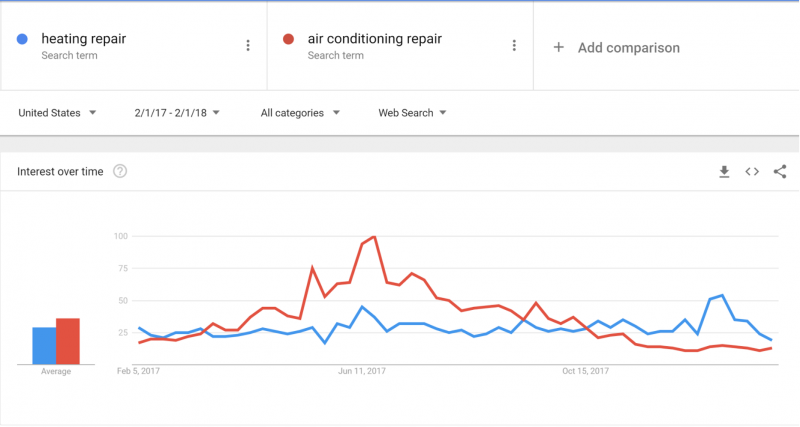800x427 pixels.
Task: Open air conditioning repair three-dot menu
Action: 514,45
